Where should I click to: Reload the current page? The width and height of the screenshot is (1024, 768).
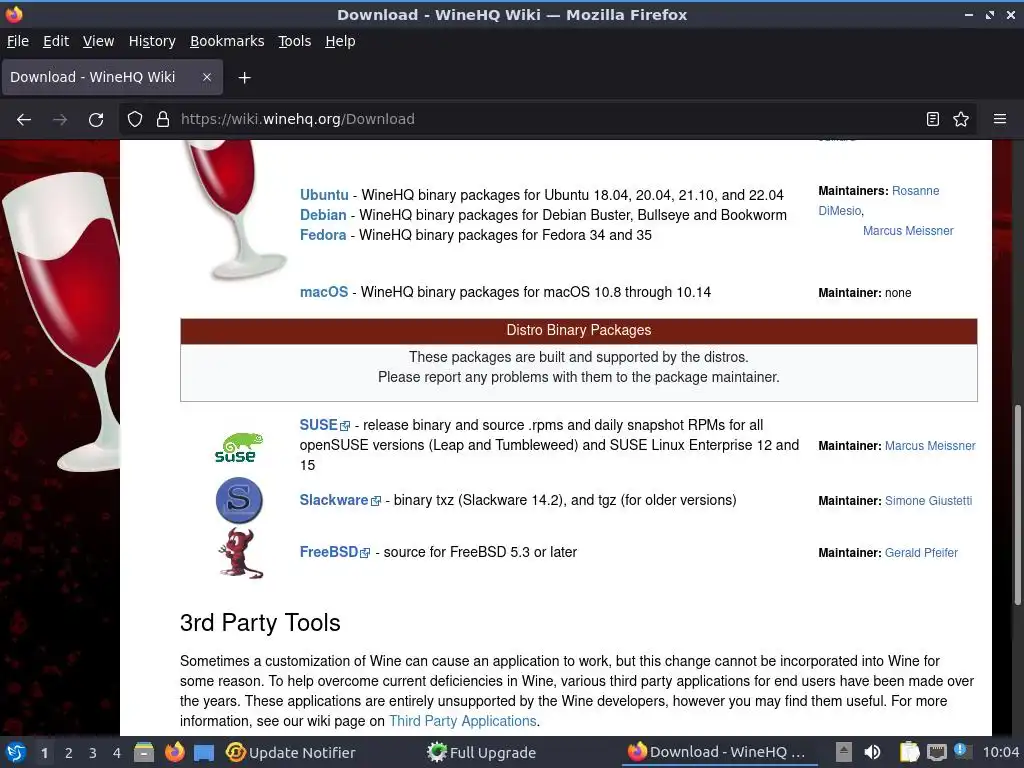(x=96, y=120)
